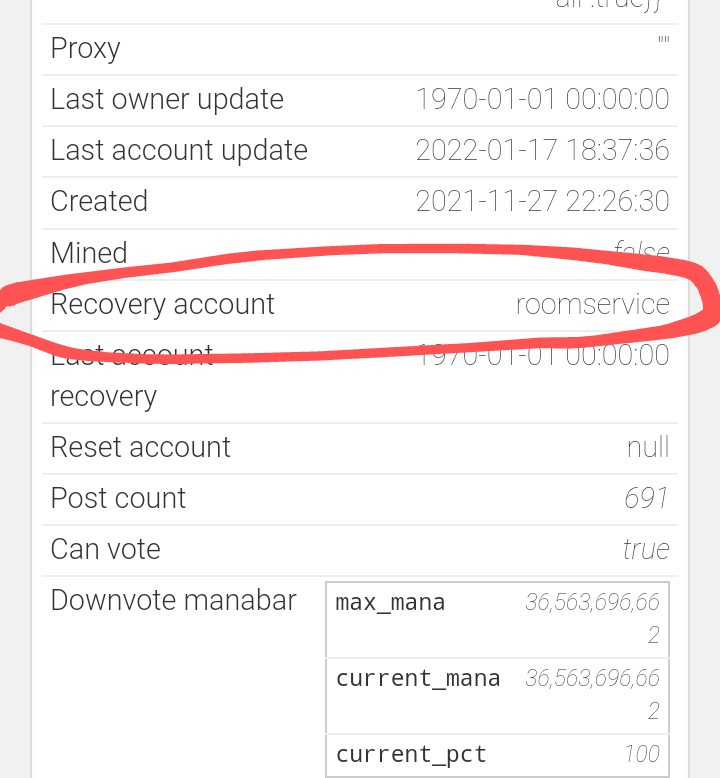Open the roomservice recovery account value

(592, 304)
